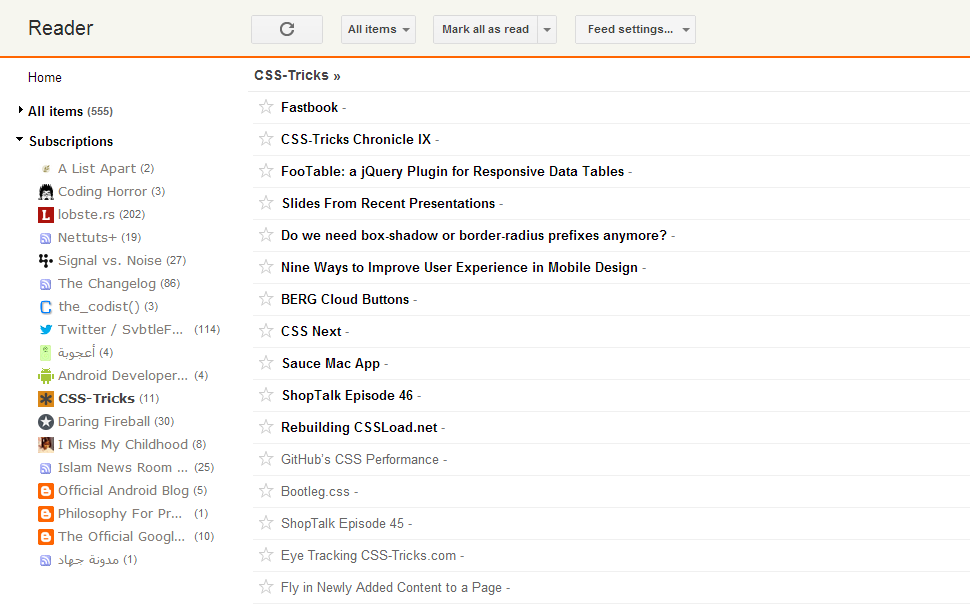Expand the All items triangle

pyautogui.click(x=20, y=110)
